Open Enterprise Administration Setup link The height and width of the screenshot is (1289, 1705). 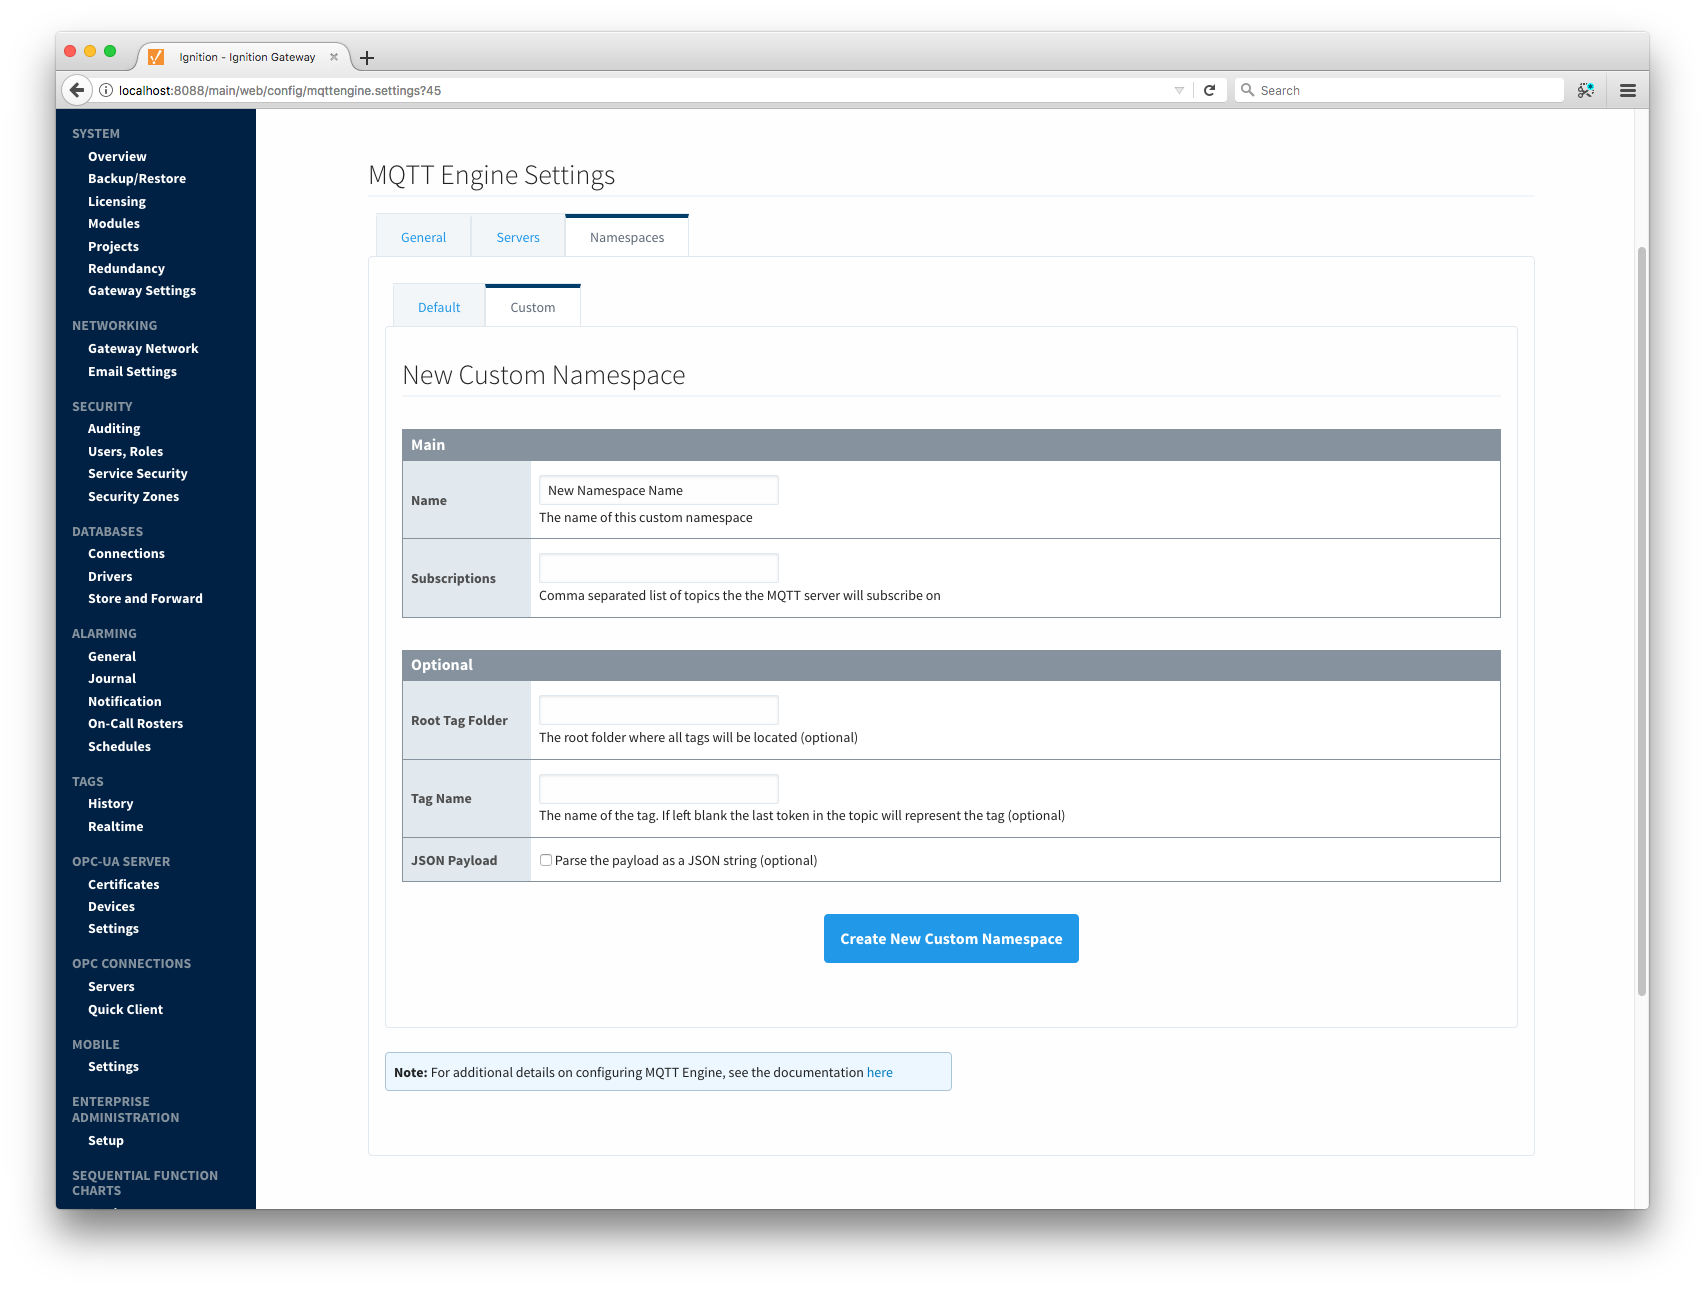coord(106,1141)
